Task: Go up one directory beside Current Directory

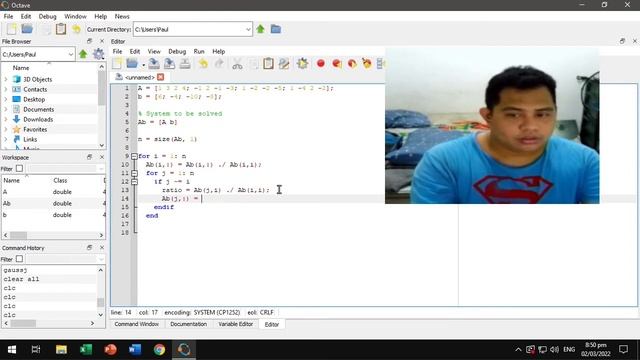Action: click(x=260, y=29)
